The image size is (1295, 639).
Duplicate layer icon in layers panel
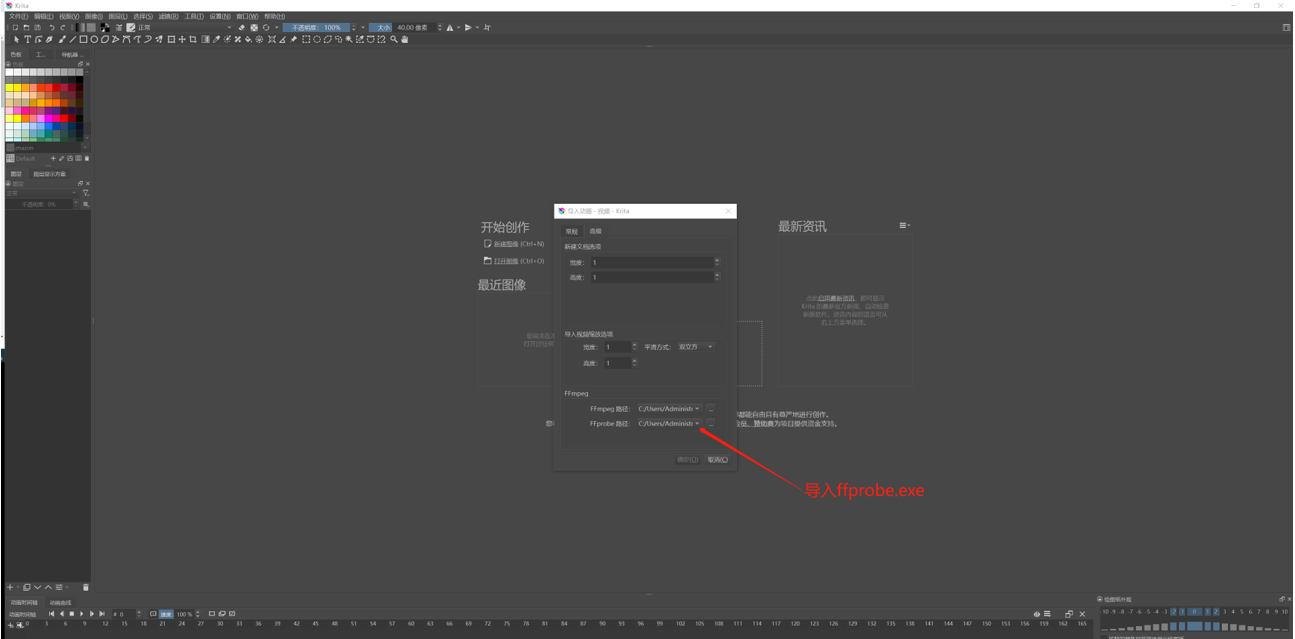tap(27, 587)
